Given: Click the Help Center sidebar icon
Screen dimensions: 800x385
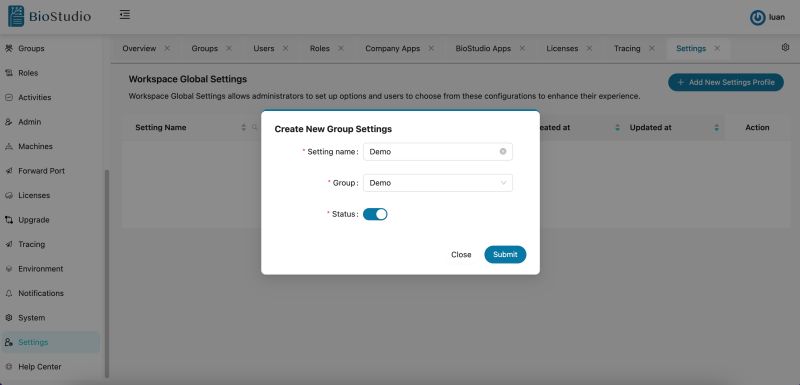Looking at the screenshot, I should click(9, 367).
